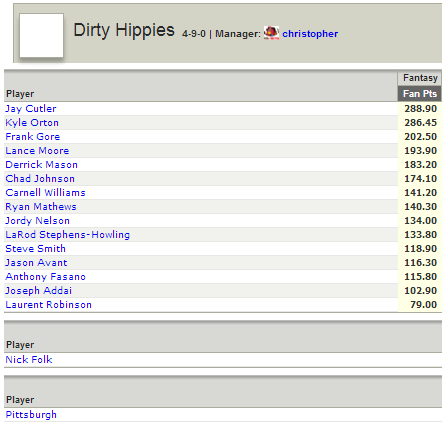Open the Pittsburgh defense link

tap(31, 415)
